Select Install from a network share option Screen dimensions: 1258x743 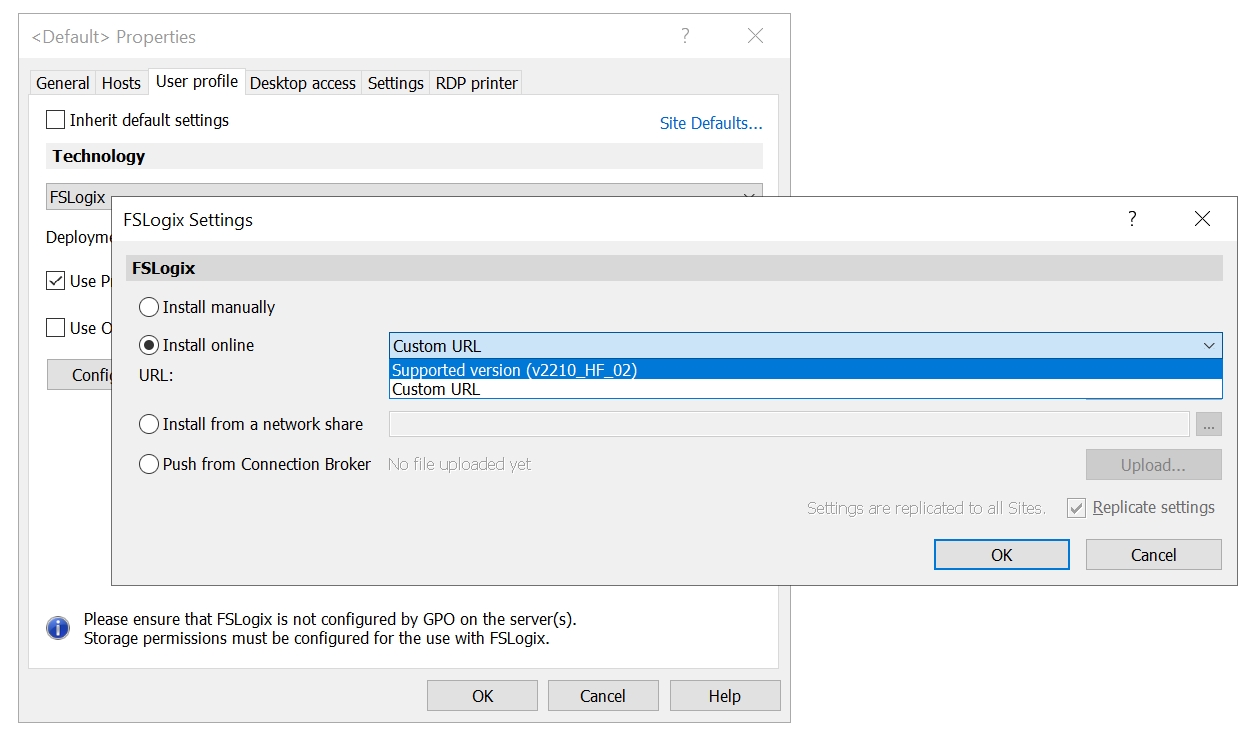click(149, 424)
